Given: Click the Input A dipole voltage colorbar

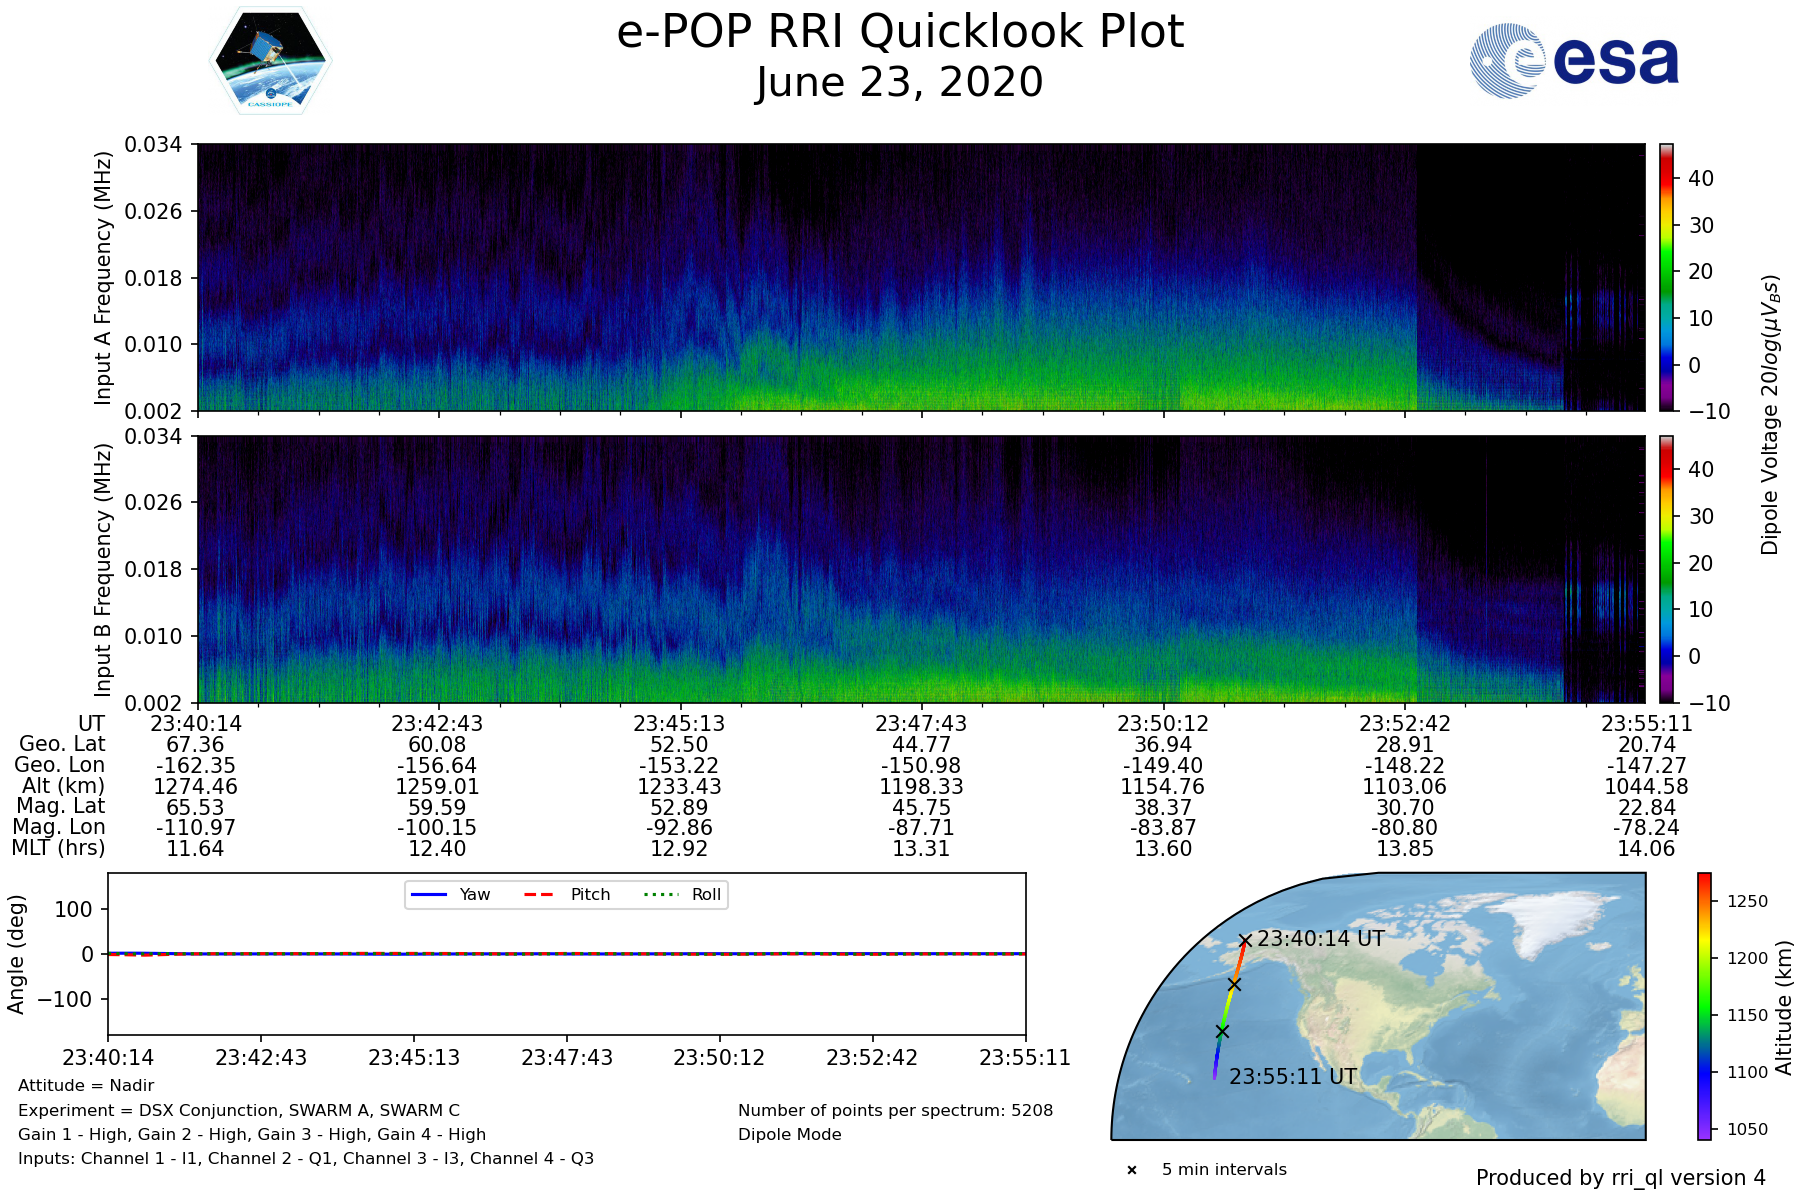Looking at the screenshot, I should 1667,277.
